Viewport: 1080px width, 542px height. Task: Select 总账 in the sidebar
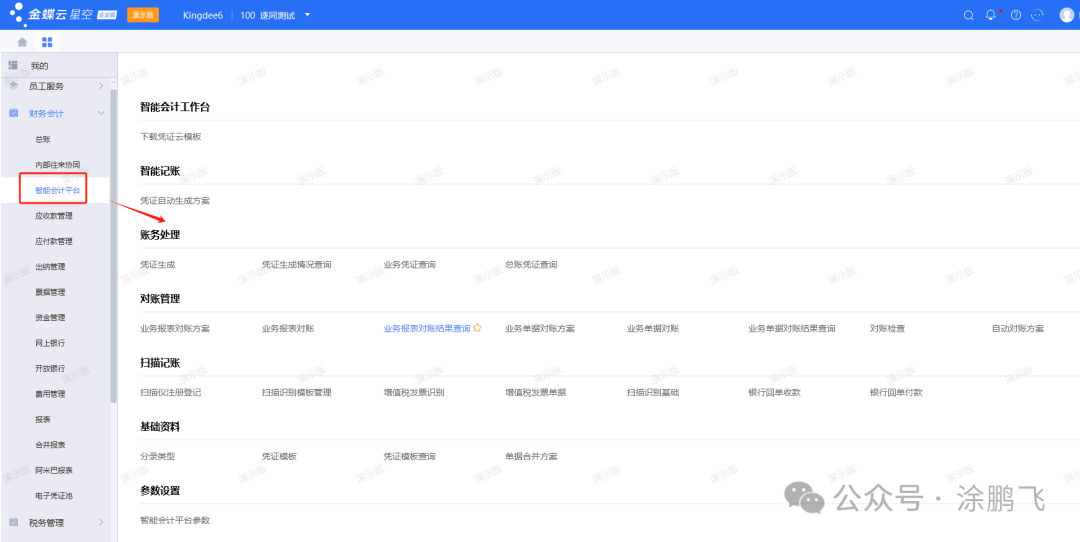click(x=43, y=139)
